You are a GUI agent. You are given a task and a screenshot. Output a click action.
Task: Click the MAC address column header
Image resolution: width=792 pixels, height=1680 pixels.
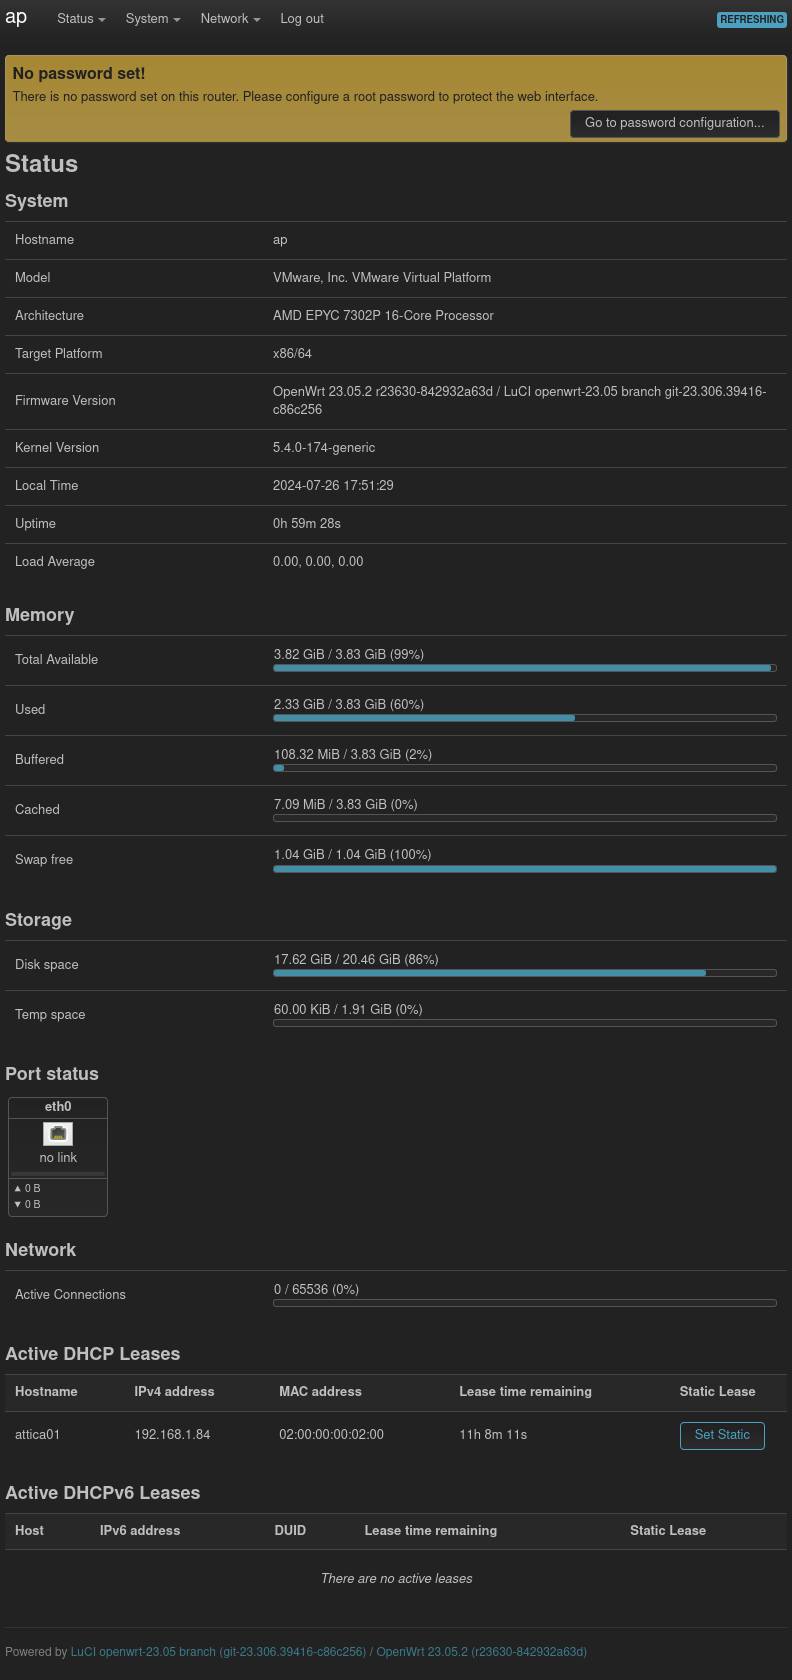320,1392
